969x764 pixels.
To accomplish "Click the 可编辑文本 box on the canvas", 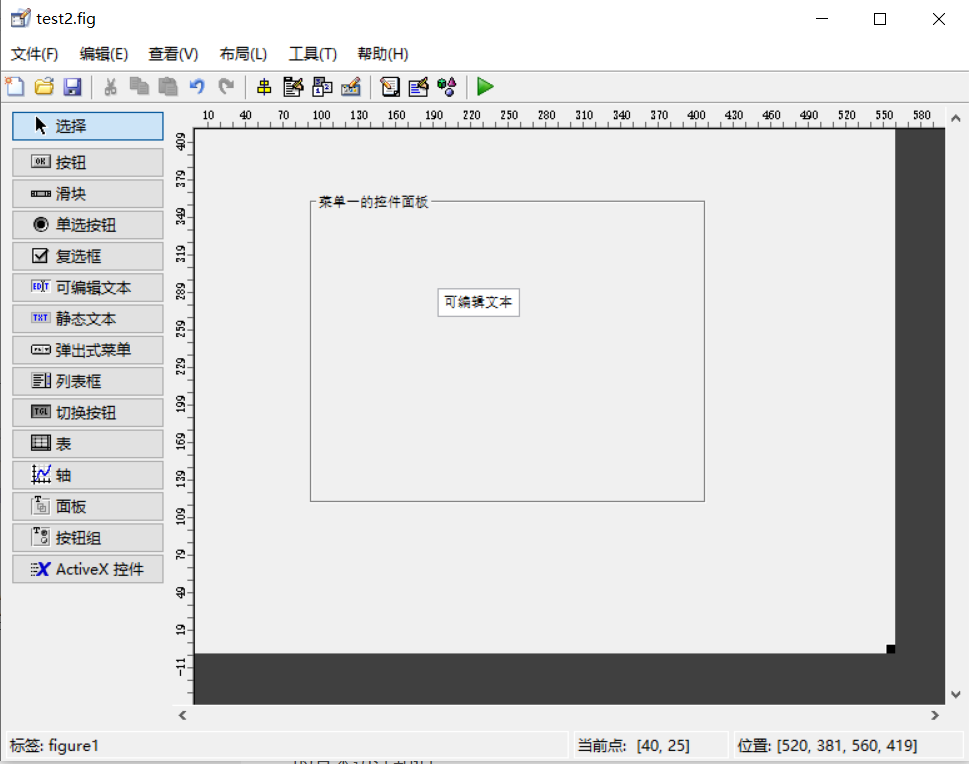I will click(x=478, y=302).
